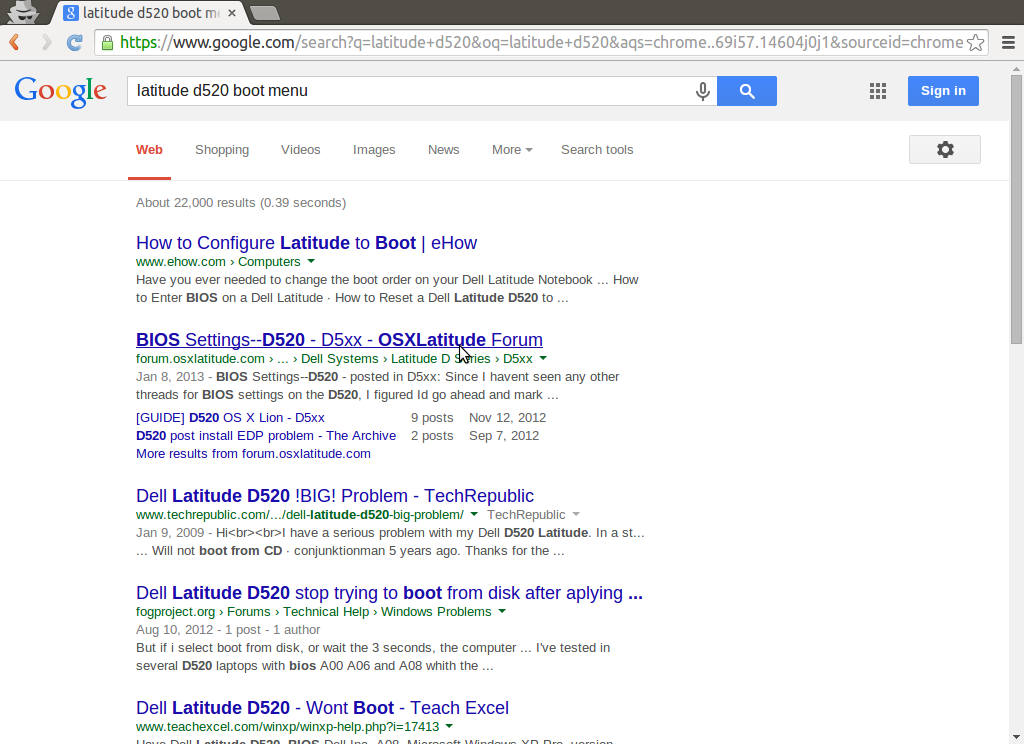This screenshot has width=1024, height=744.
Task: Select the News search category
Action: coord(443,149)
